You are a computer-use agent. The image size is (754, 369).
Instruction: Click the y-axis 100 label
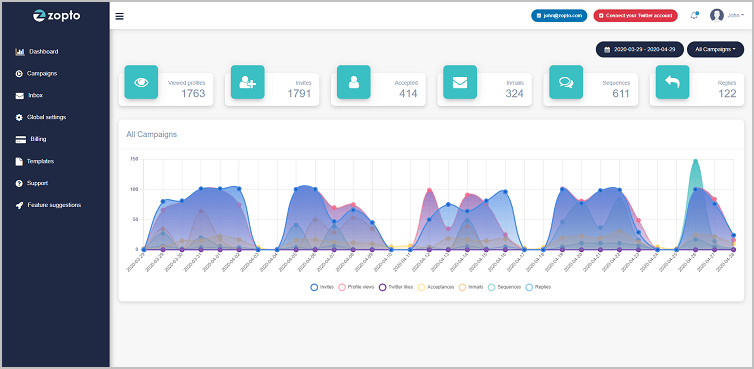[x=135, y=189]
